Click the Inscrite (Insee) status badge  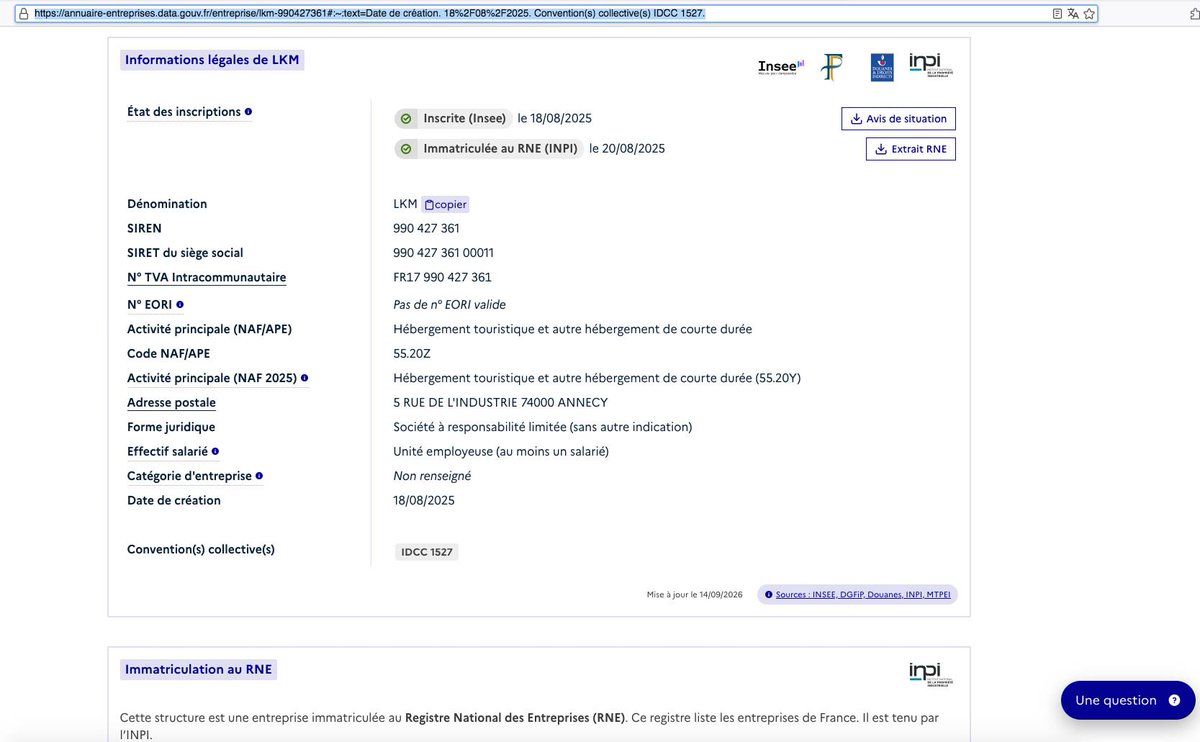(453, 119)
